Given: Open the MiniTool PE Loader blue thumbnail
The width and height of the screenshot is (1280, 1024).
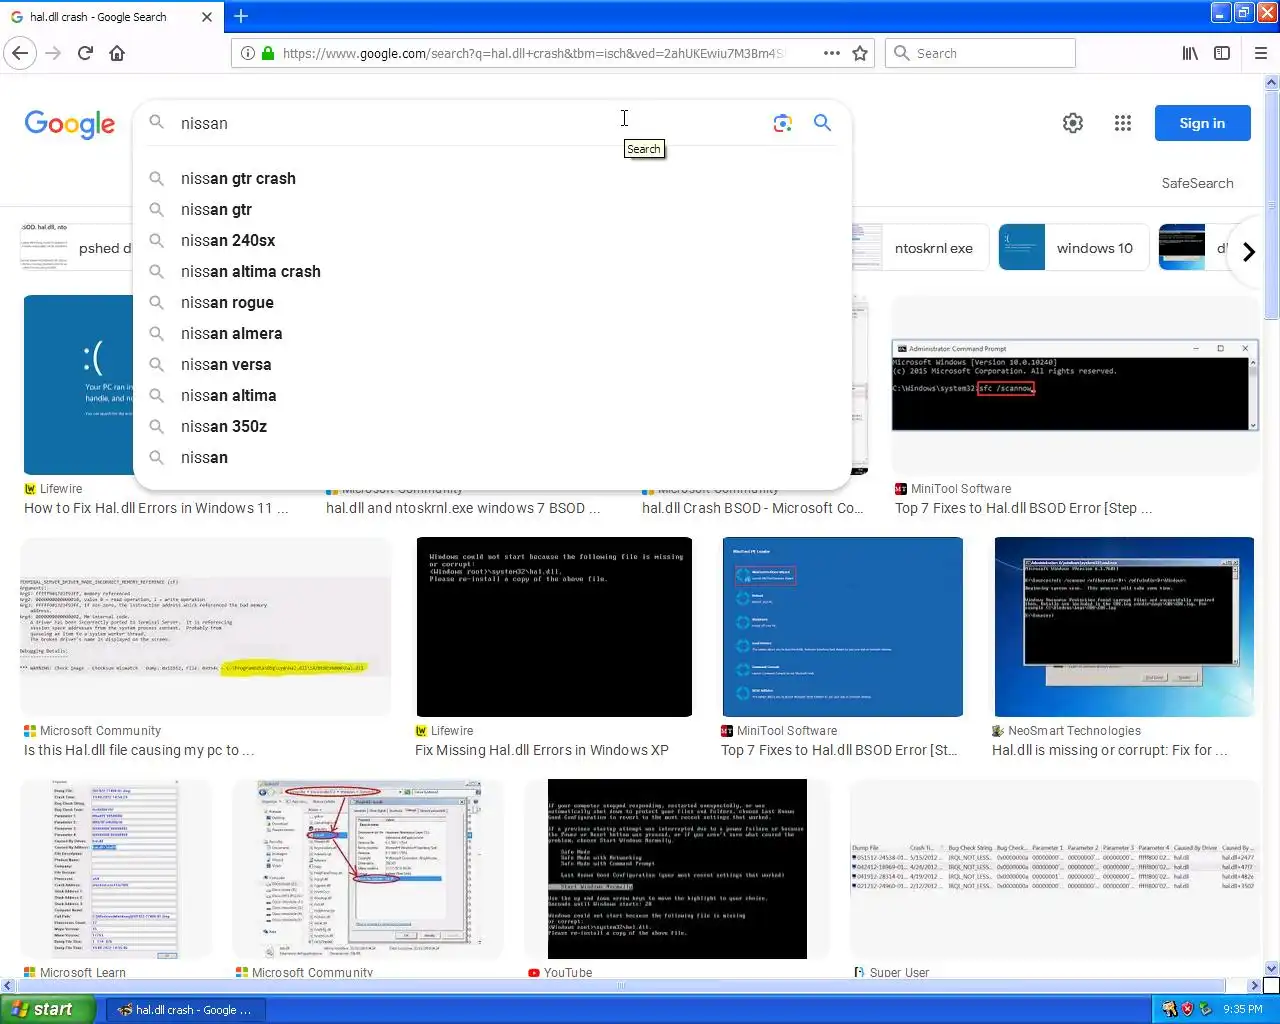Looking at the screenshot, I should (x=843, y=627).
